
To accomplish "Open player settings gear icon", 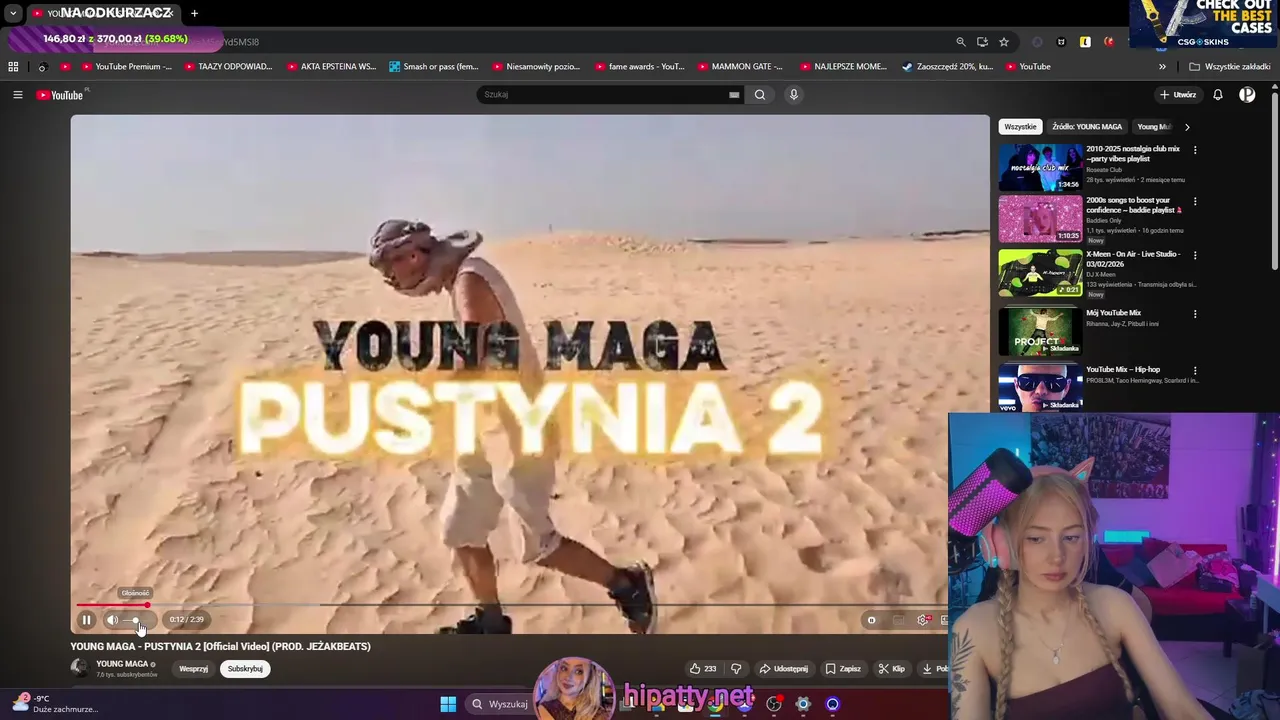I will point(923,620).
